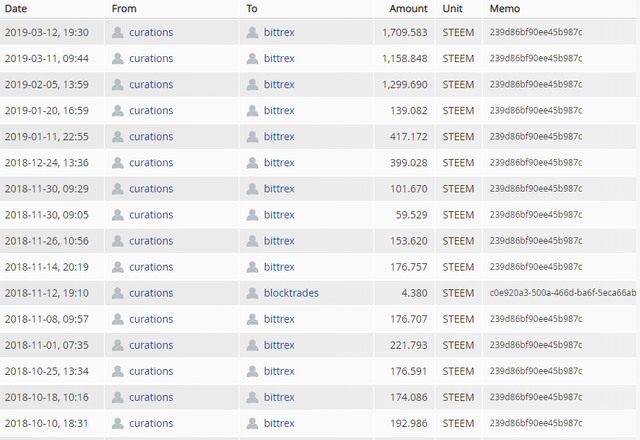Open the curations link in the 2018-10-25 row
The height and width of the screenshot is (440, 640).
[151, 371]
